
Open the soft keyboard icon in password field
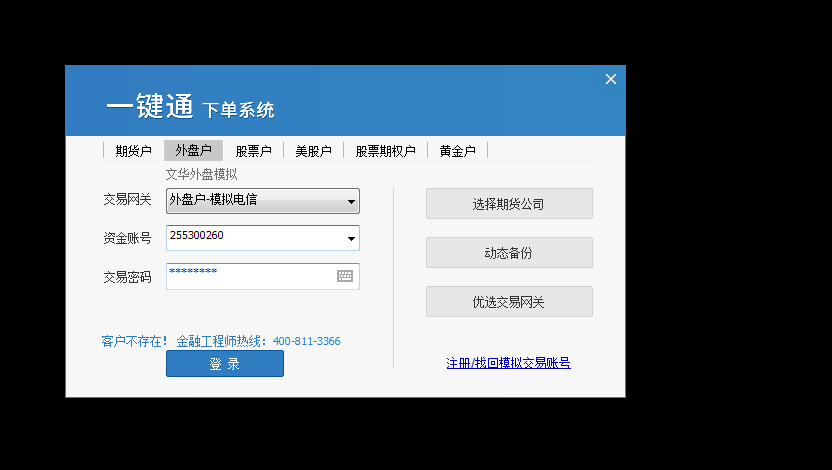click(x=345, y=276)
